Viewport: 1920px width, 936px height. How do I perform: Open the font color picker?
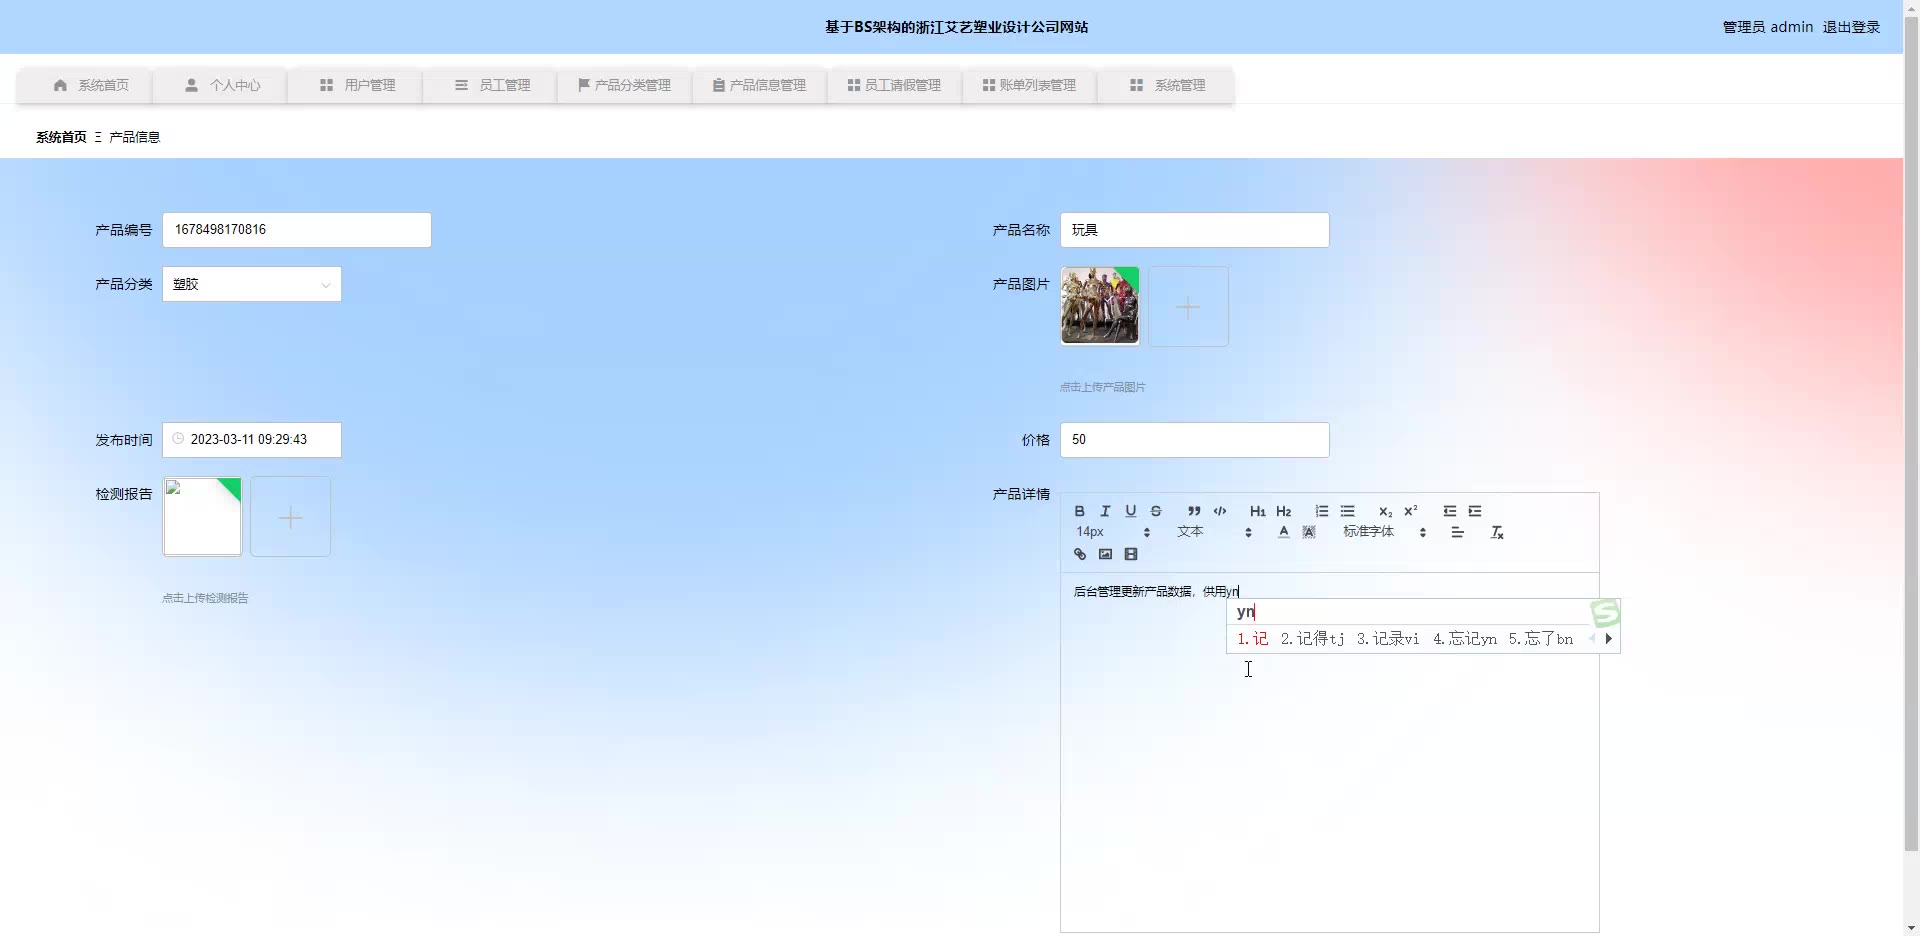point(1284,532)
